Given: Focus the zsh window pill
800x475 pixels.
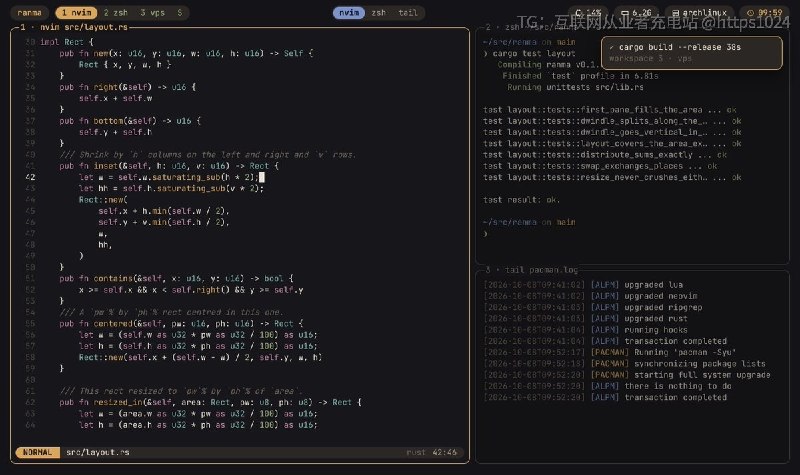Looking at the screenshot, I should (x=379, y=12).
